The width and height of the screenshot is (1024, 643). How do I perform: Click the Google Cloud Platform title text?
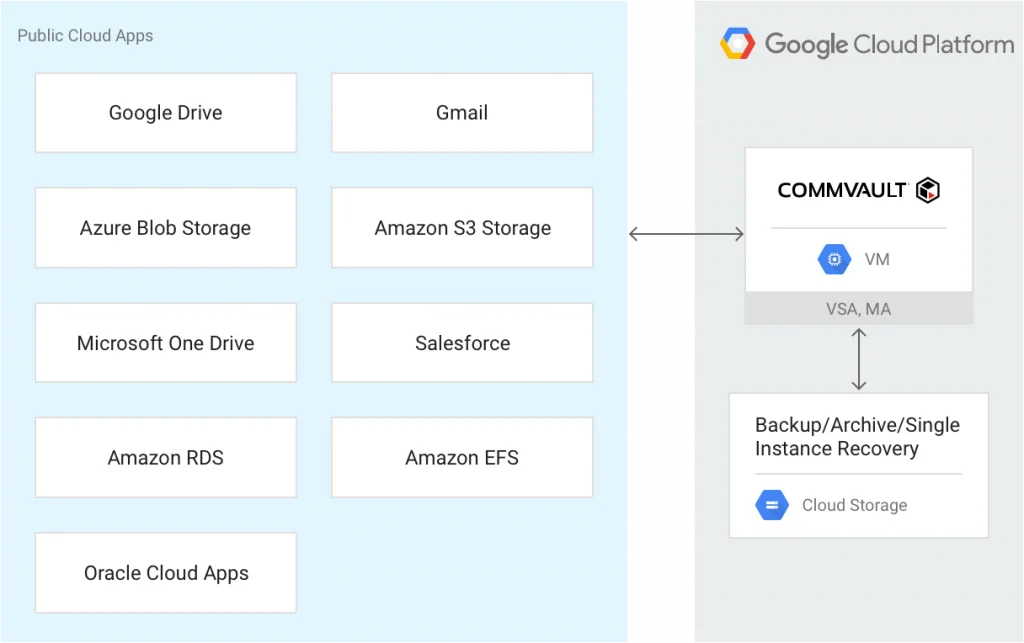pyautogui.click(x=889, y=44)
